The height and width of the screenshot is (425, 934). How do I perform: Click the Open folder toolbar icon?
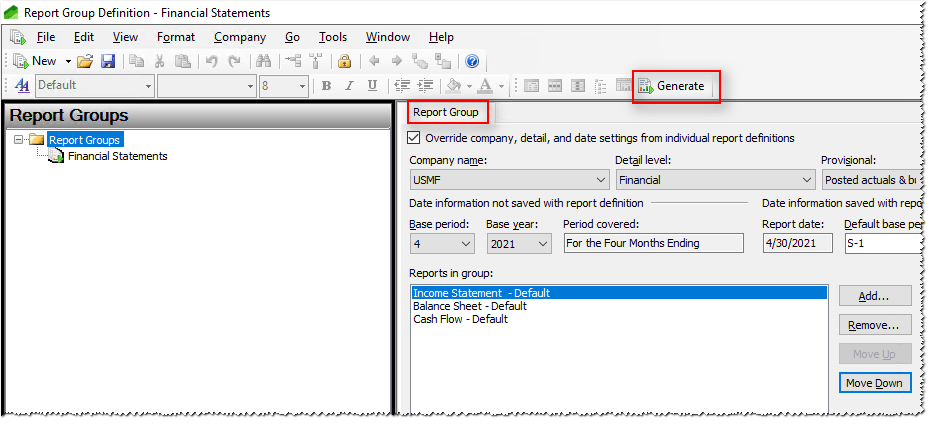85,62
